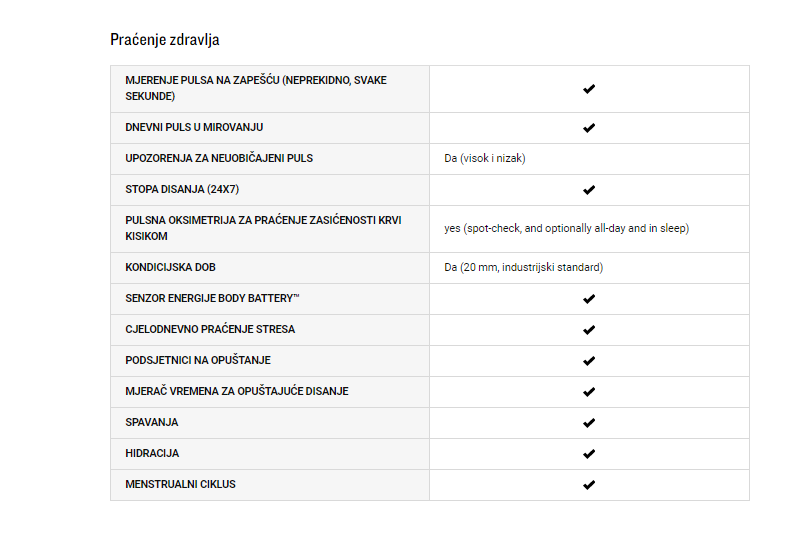This screenshot has width=786, height=533.
Task: Click checkmark for Mjerač vremena za opuštajuće disanje
Action: 589,392
